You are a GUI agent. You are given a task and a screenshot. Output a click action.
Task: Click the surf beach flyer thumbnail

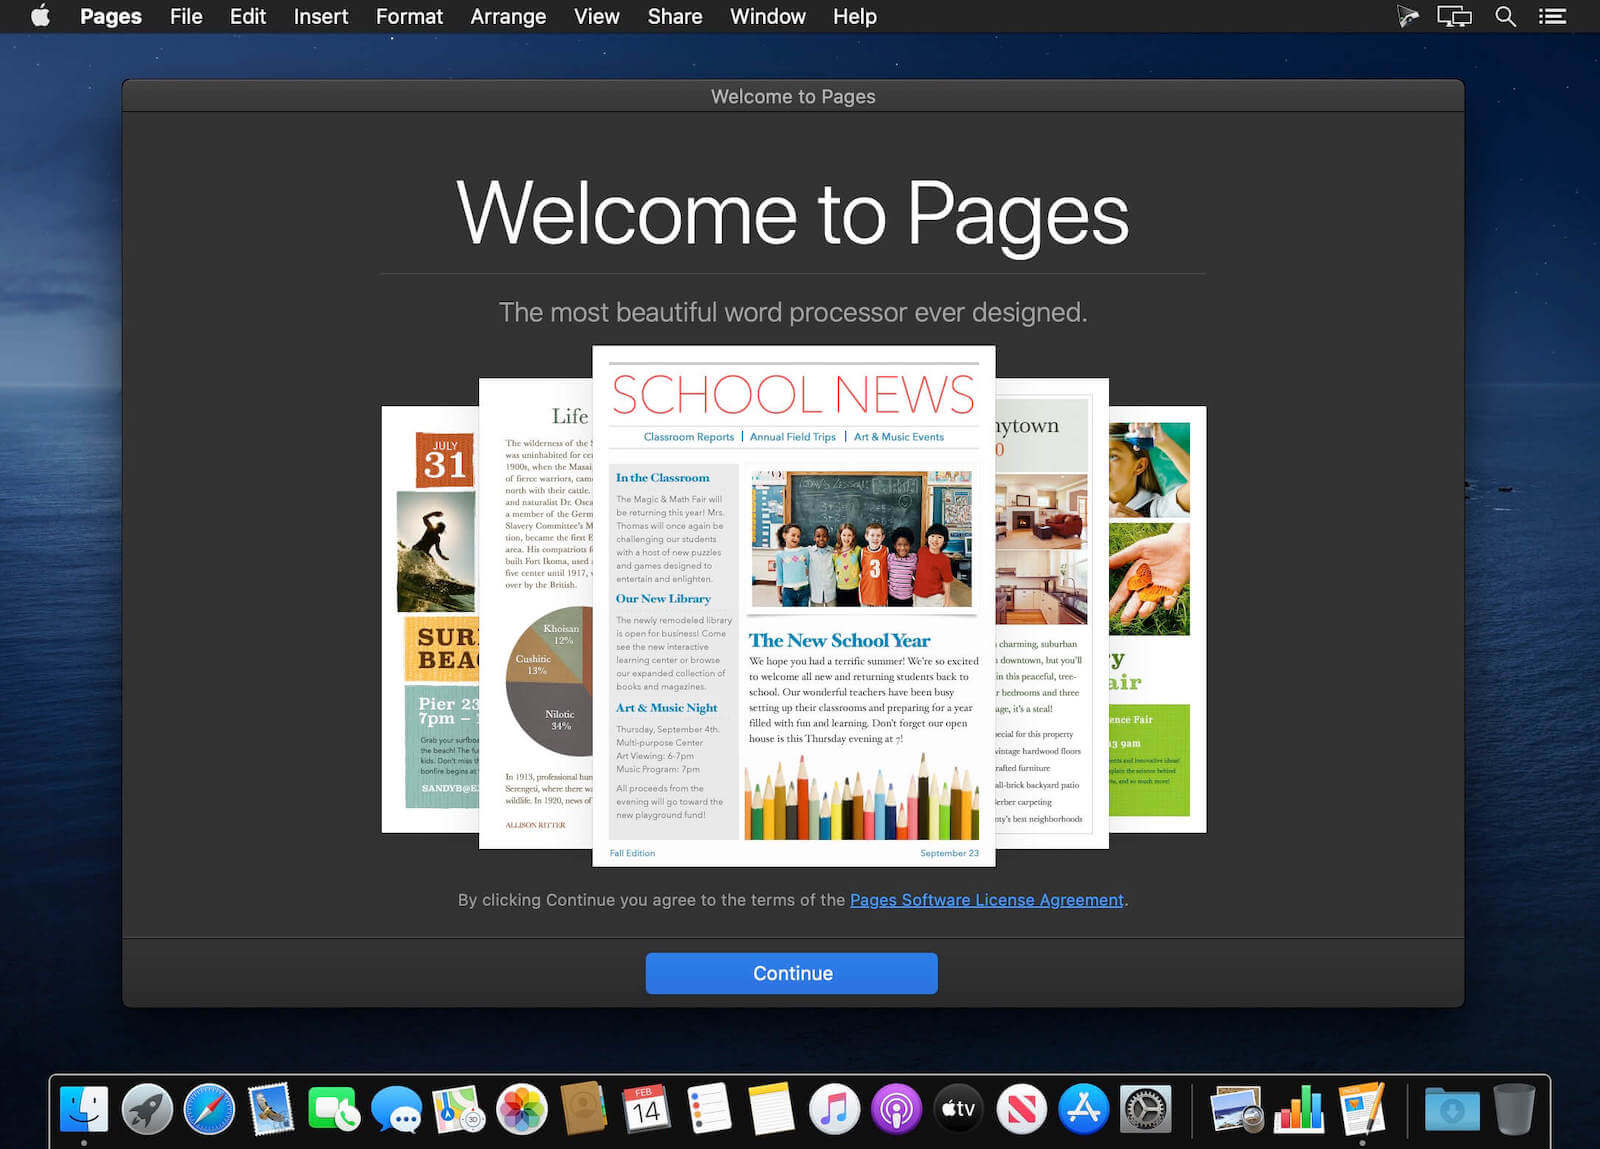[430, 619]
